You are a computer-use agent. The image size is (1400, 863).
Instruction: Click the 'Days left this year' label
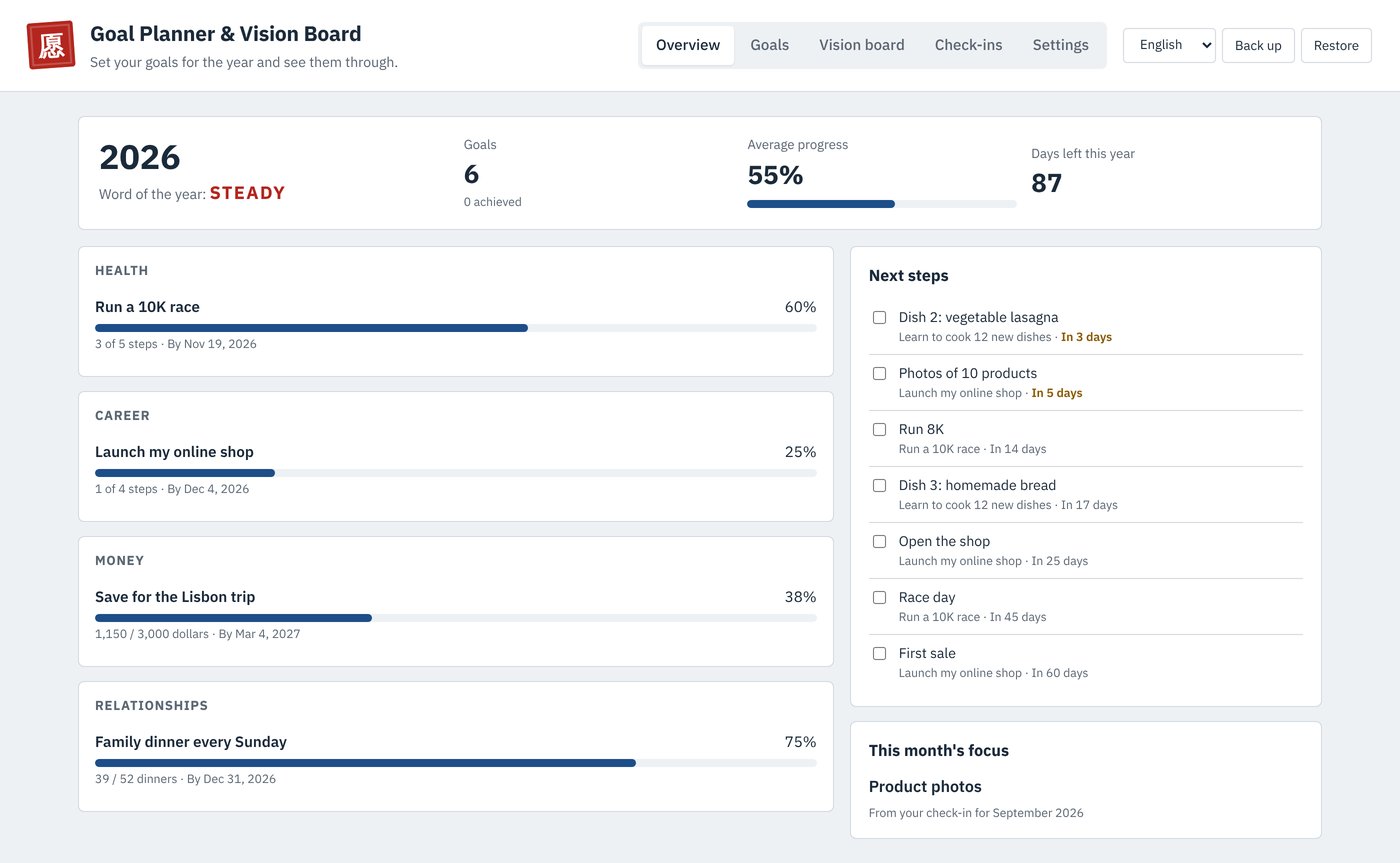1083,154
